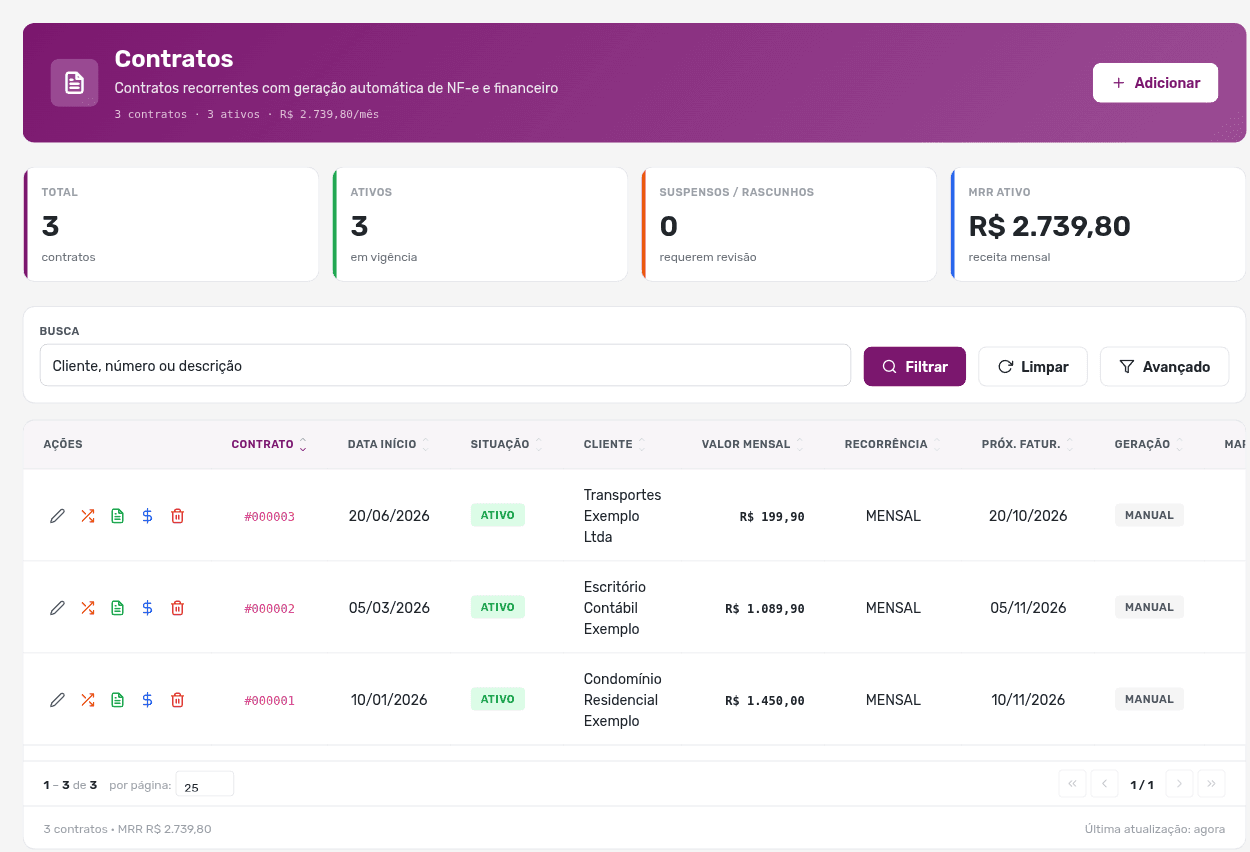This screenshot has height=852, width=1250.
Task: Go to the next page of results
Action: 1180,784
